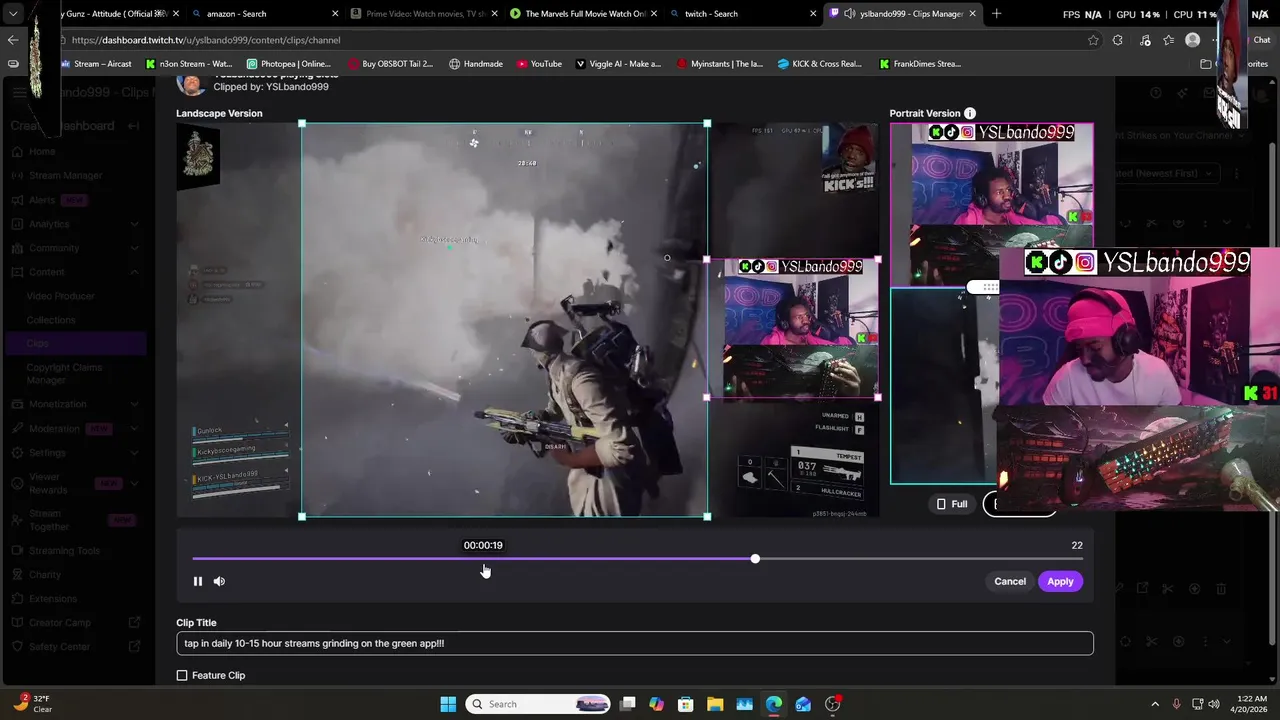Select the Full portrait layout button
The width and height of the screenshot is (1280, 720).
coord(951,504)
